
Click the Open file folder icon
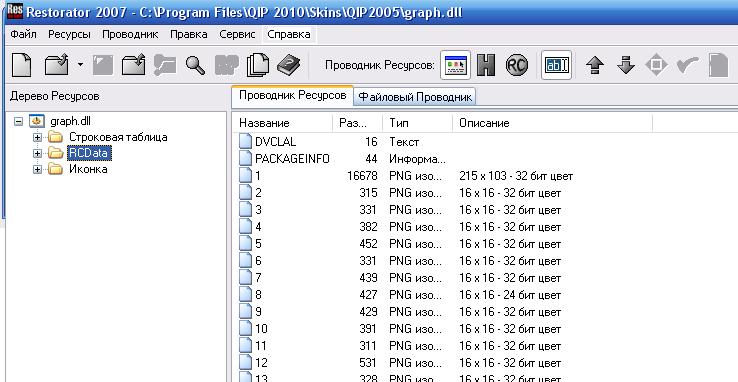pos(56,65)
